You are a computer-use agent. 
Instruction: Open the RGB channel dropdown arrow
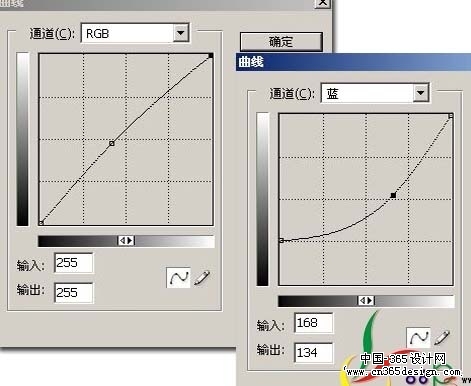pos(181,33)
